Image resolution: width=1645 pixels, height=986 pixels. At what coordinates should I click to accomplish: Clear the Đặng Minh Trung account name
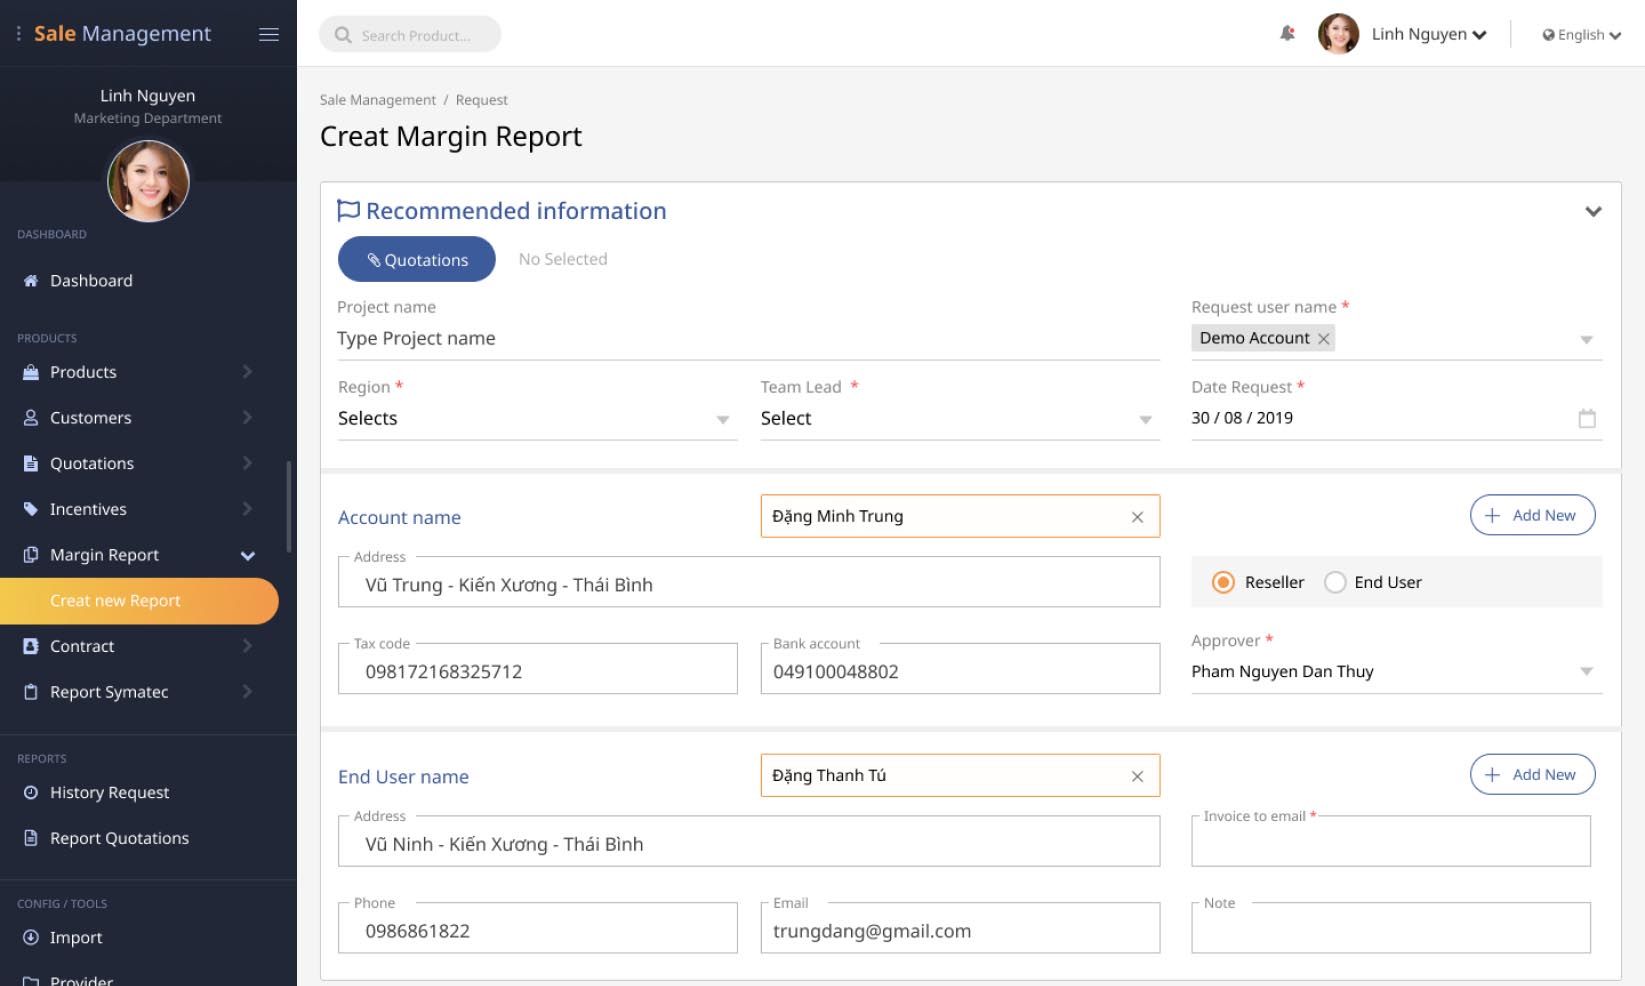point(1137,517)
